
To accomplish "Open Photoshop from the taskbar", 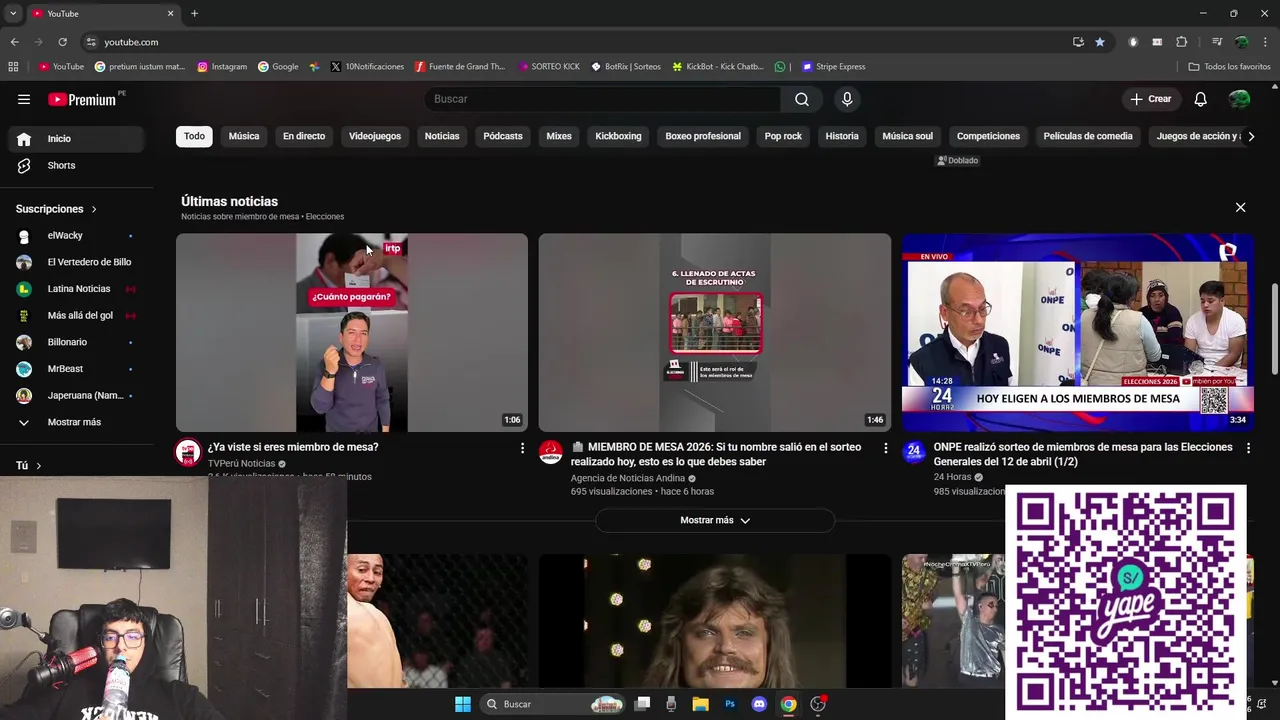I will click(x=730, y=704).
